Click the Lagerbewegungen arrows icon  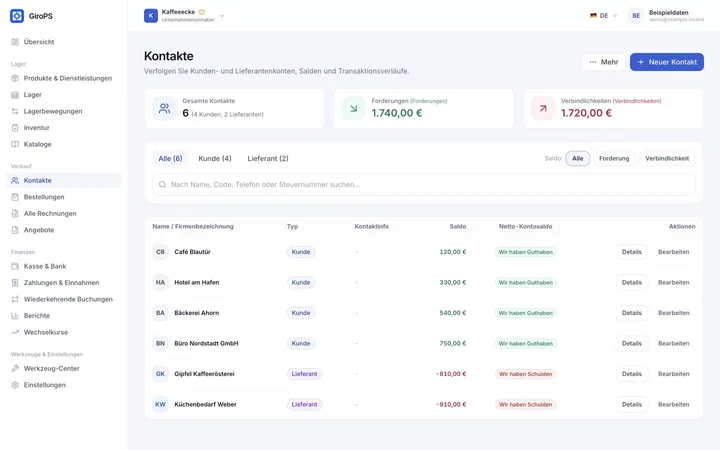[15, 111]
